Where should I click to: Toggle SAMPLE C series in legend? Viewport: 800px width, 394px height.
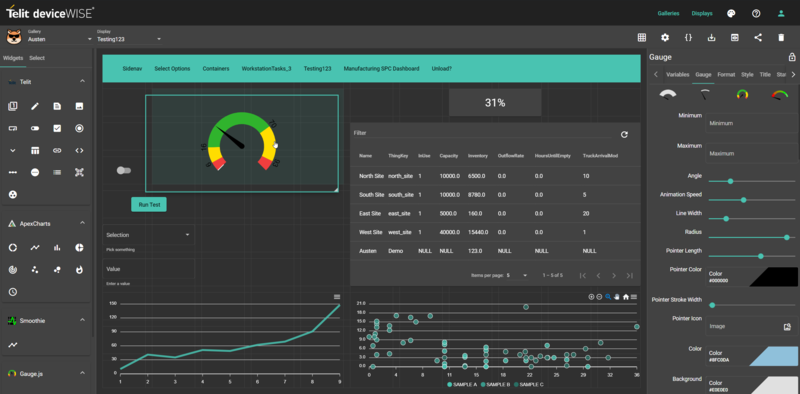pos(529,384)
